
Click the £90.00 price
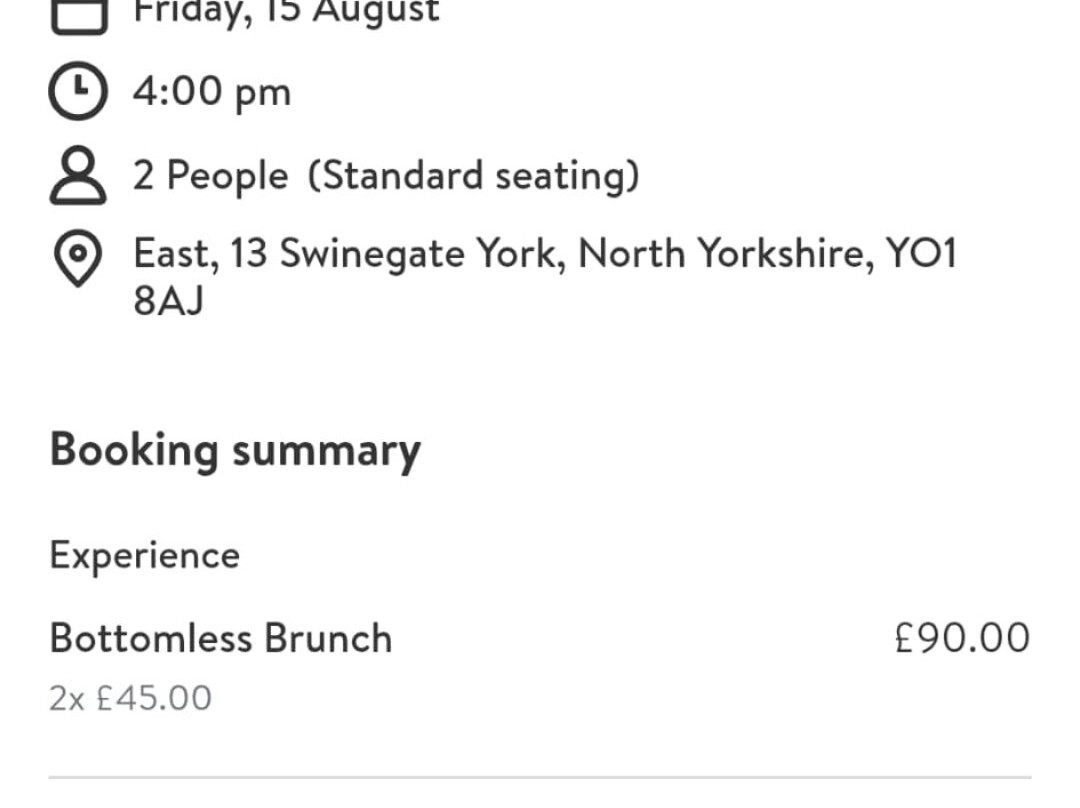coord(962,638)
